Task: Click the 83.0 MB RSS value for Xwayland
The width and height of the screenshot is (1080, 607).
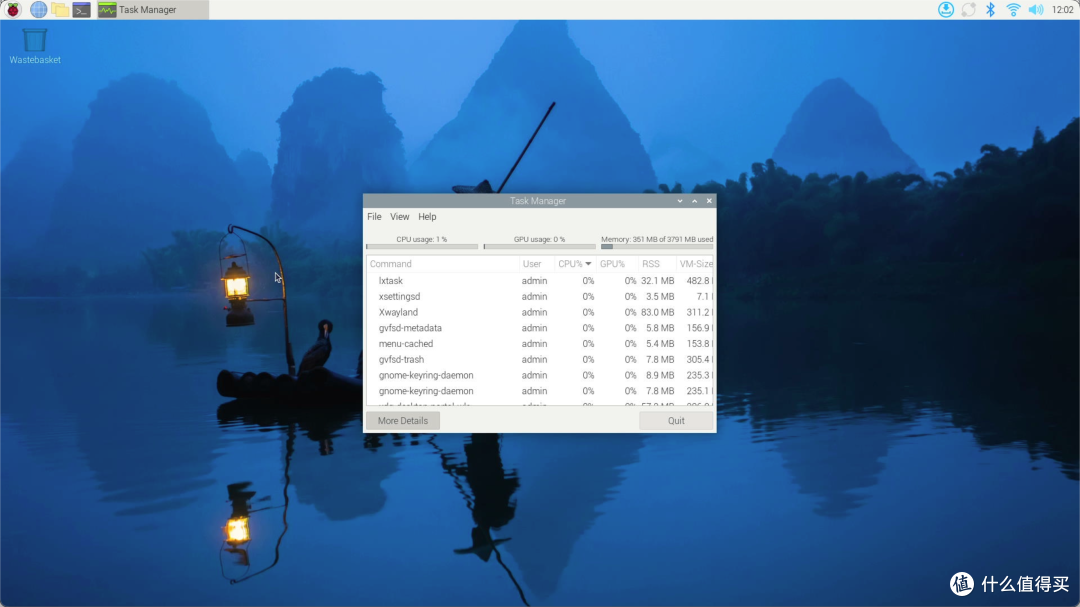Action: 658,312
